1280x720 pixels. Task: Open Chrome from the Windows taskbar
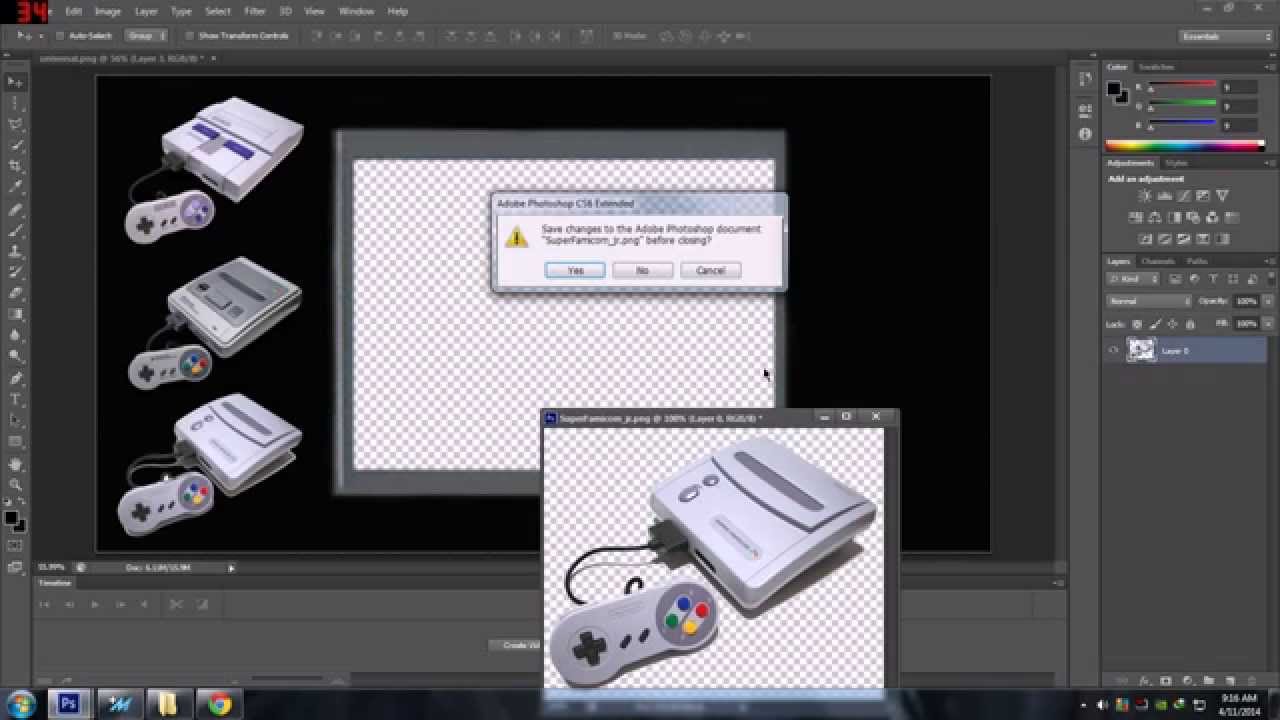220,704
